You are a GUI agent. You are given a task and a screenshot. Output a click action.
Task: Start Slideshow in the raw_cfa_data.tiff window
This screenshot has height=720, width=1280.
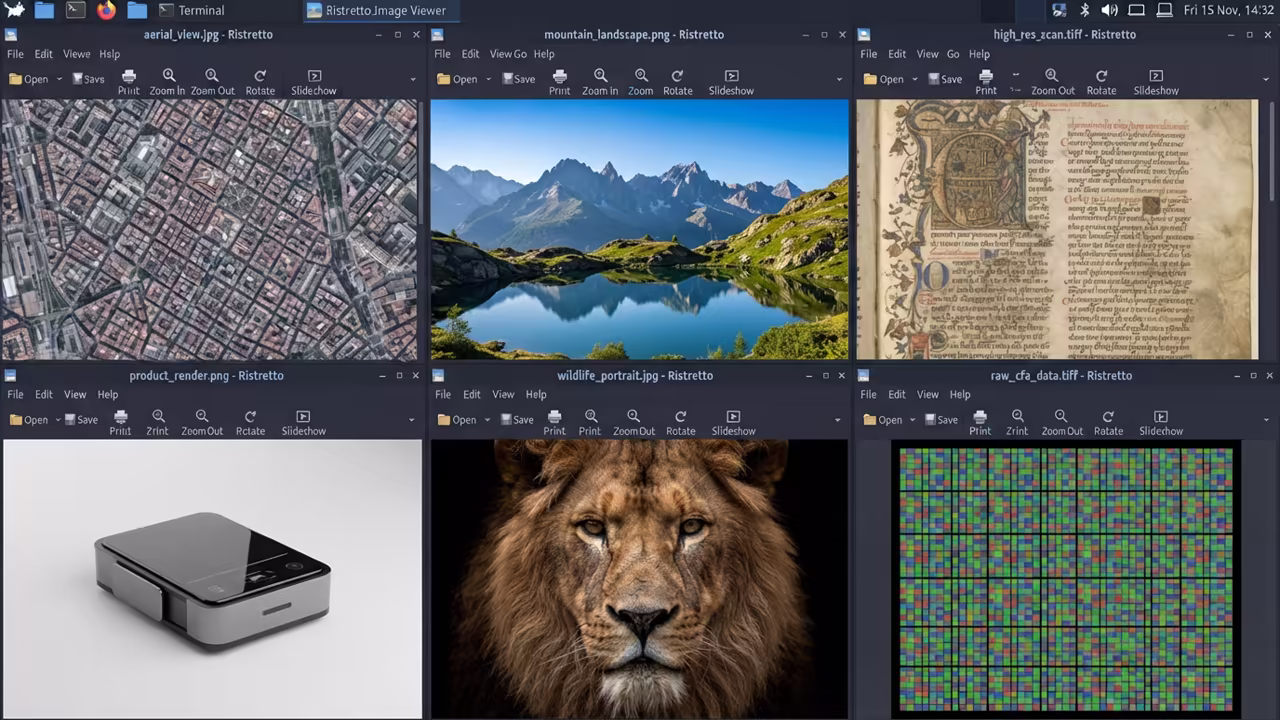click(1161, 423)
